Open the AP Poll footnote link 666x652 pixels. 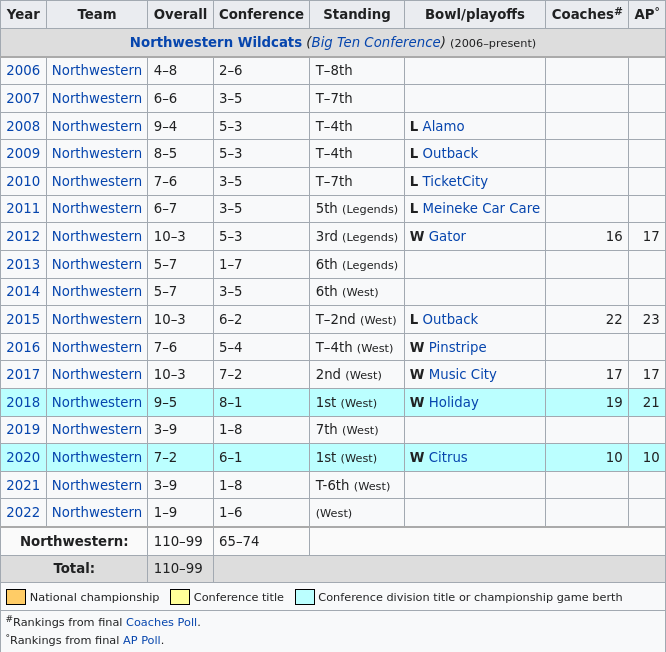(141, 640)
